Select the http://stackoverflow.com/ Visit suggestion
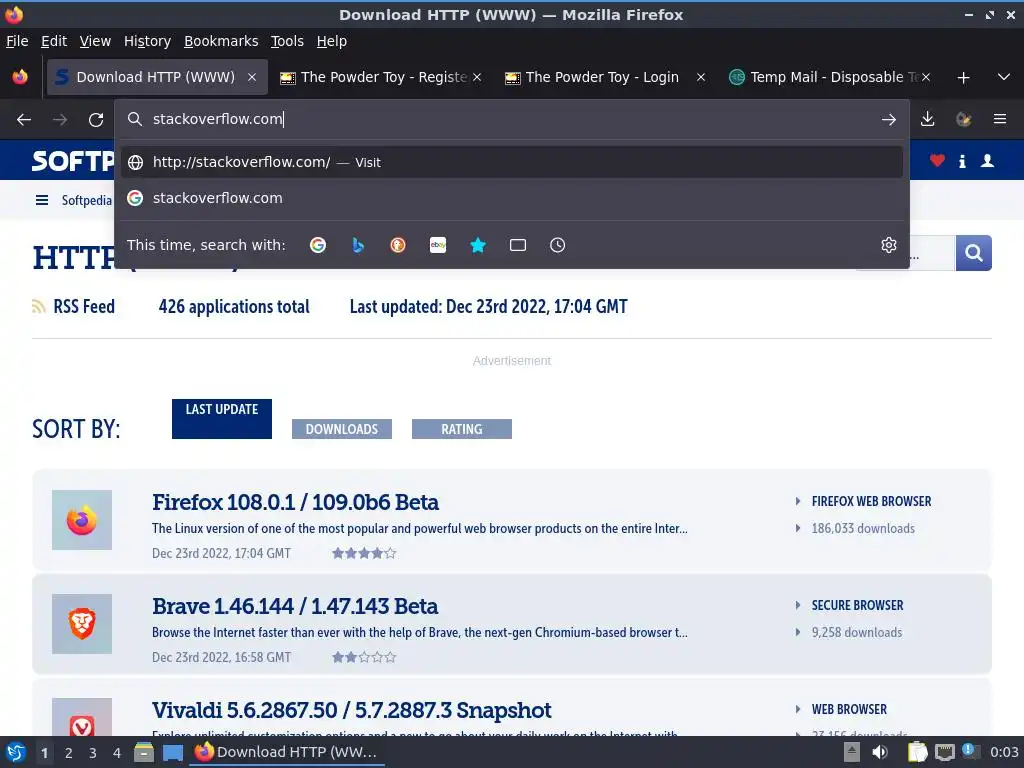The height and width of the screenshot is (768, 1024). (x=512, y=162)
